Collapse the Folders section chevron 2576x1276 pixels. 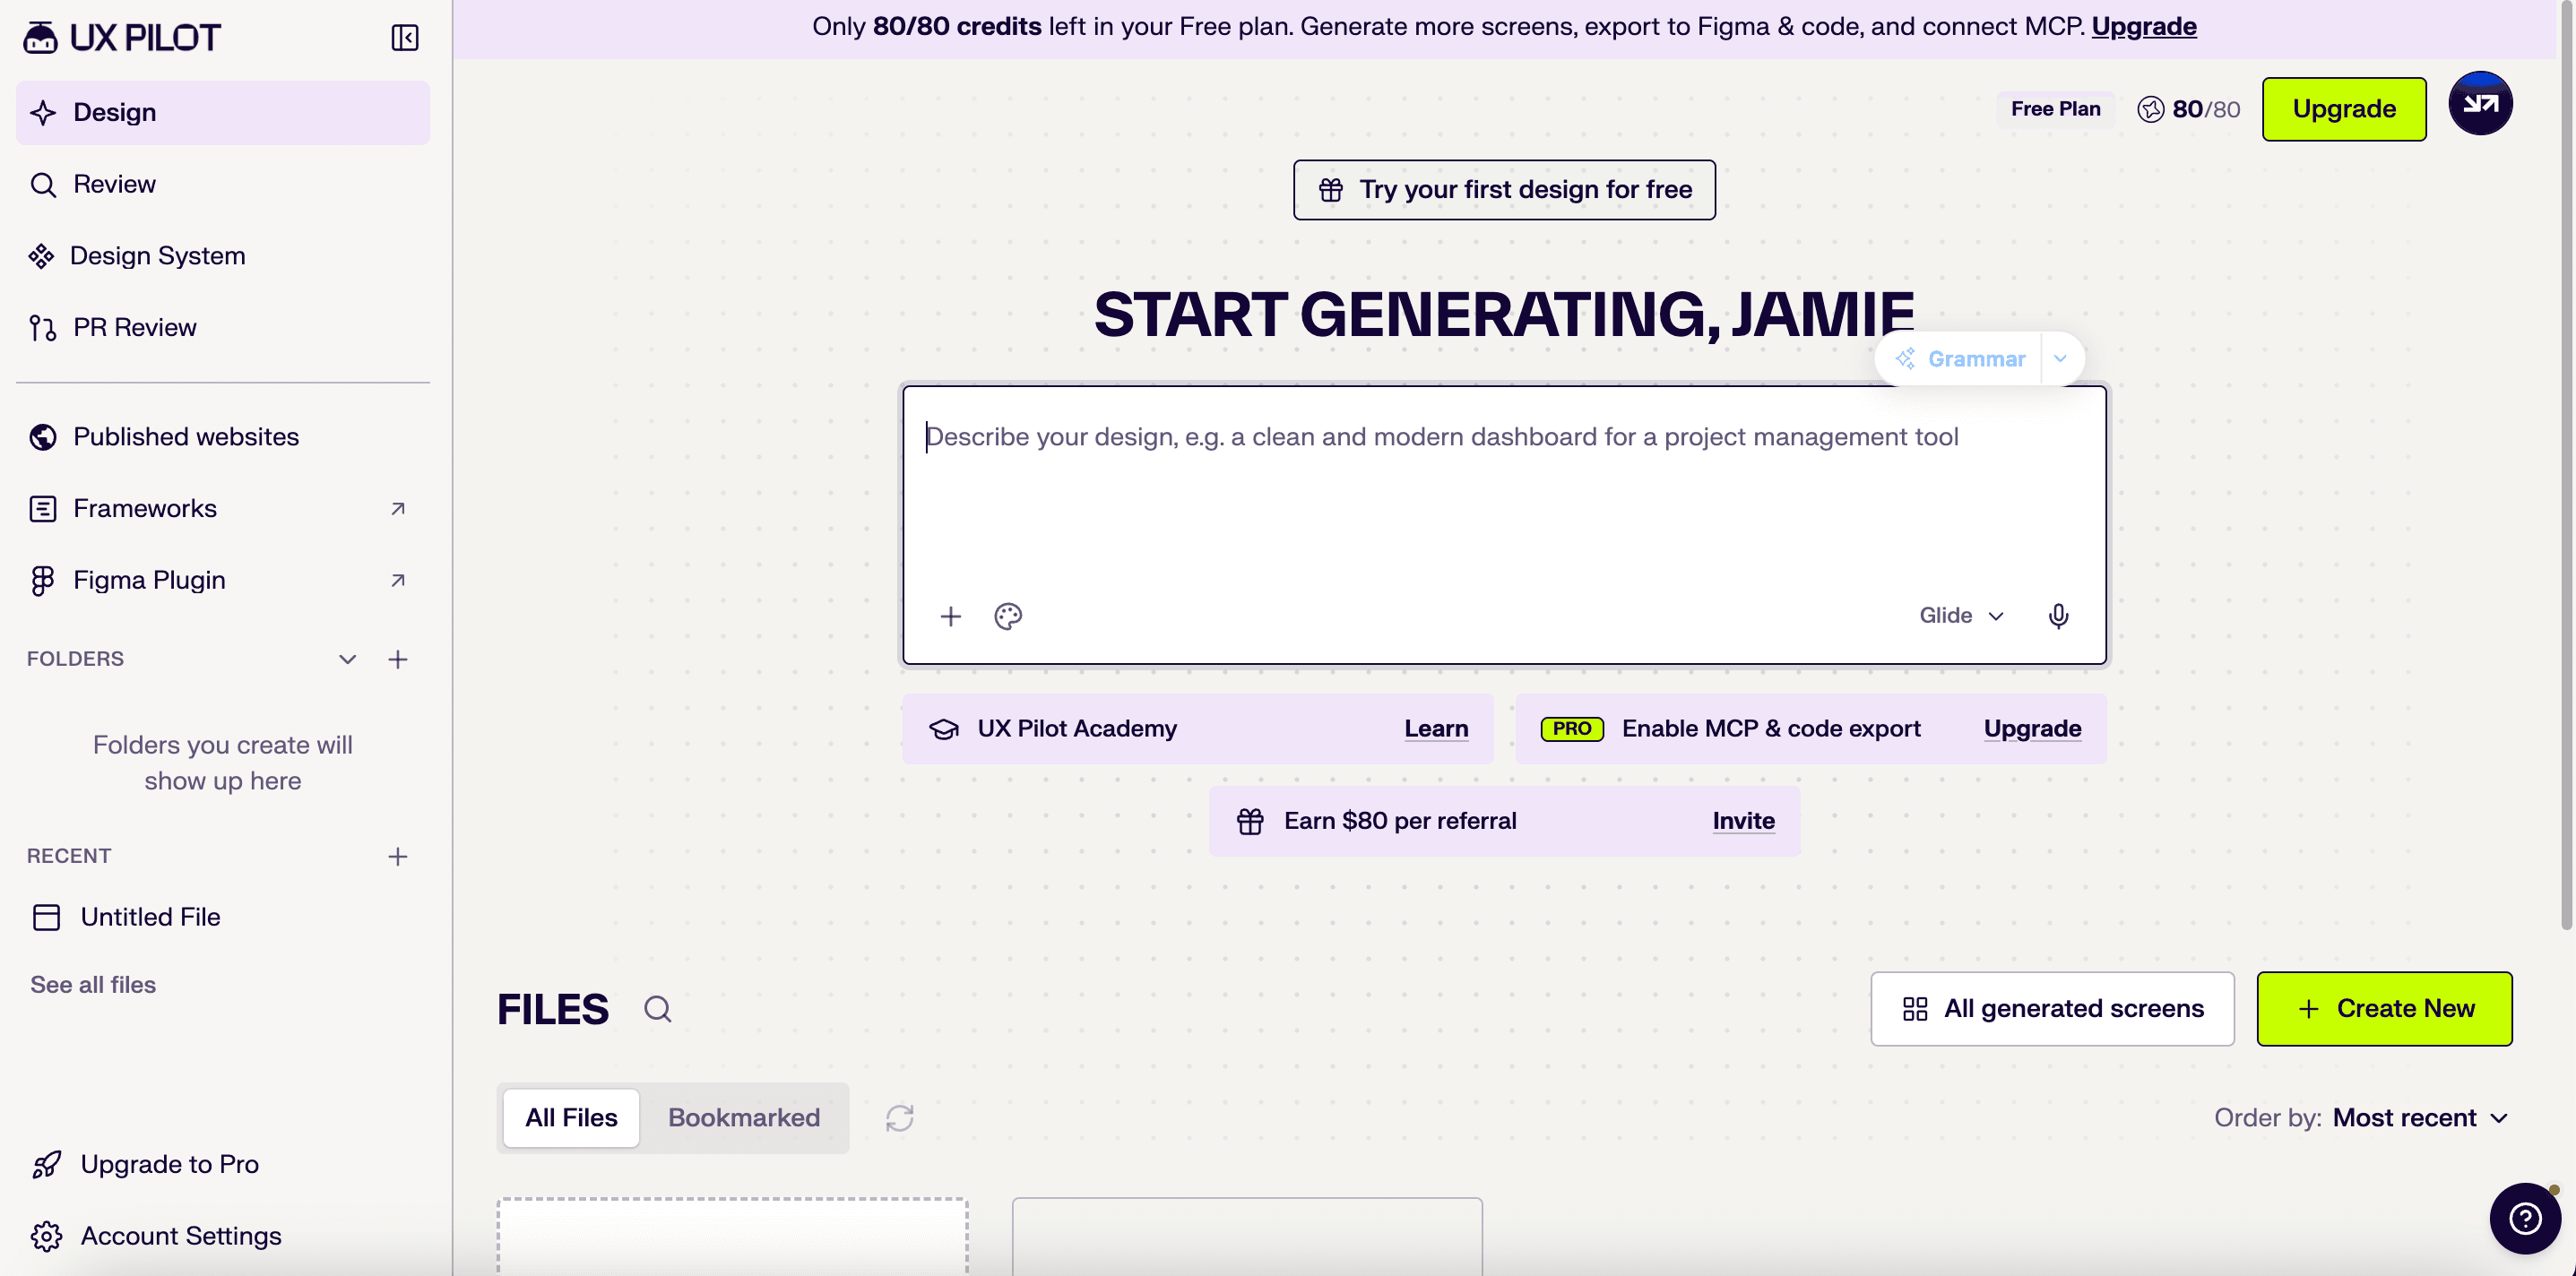click(347, 659)
